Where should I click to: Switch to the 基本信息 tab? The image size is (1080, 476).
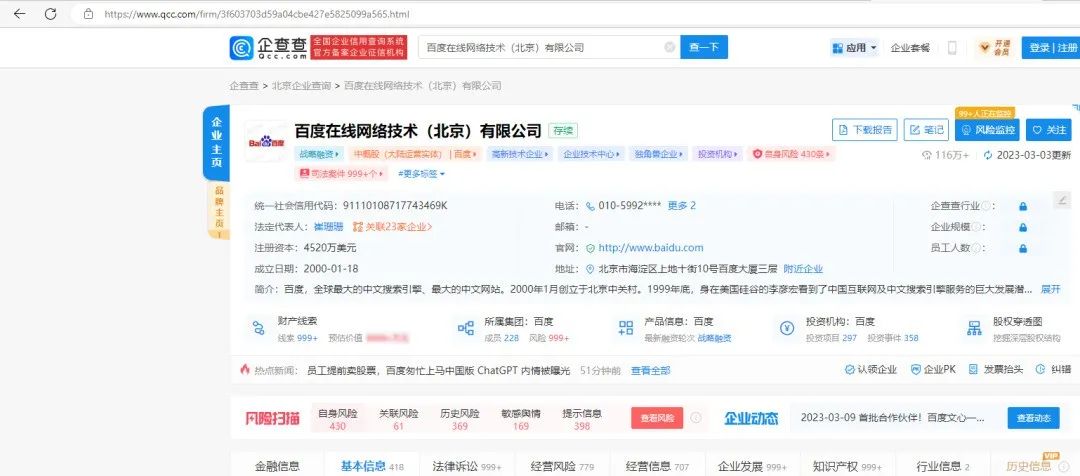(x=372, y=466)
